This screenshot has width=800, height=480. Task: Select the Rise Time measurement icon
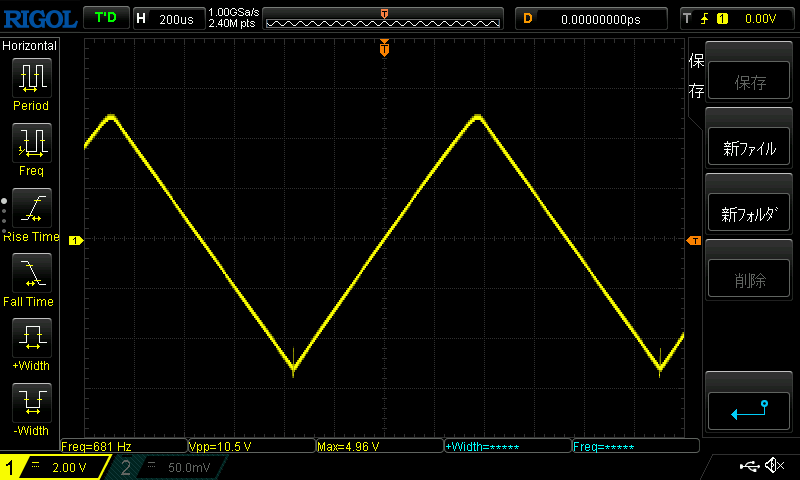click(x=32, y=208)
